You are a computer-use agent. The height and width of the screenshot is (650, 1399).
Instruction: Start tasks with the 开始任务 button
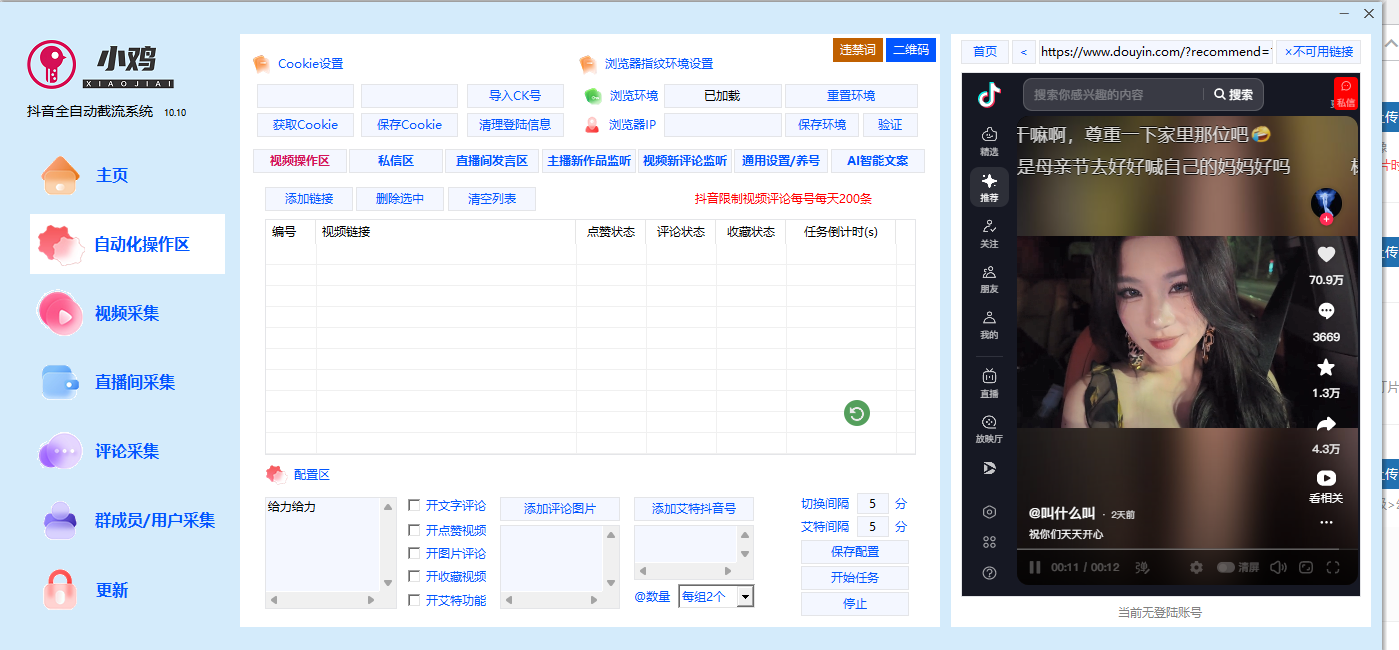point(854,577)
